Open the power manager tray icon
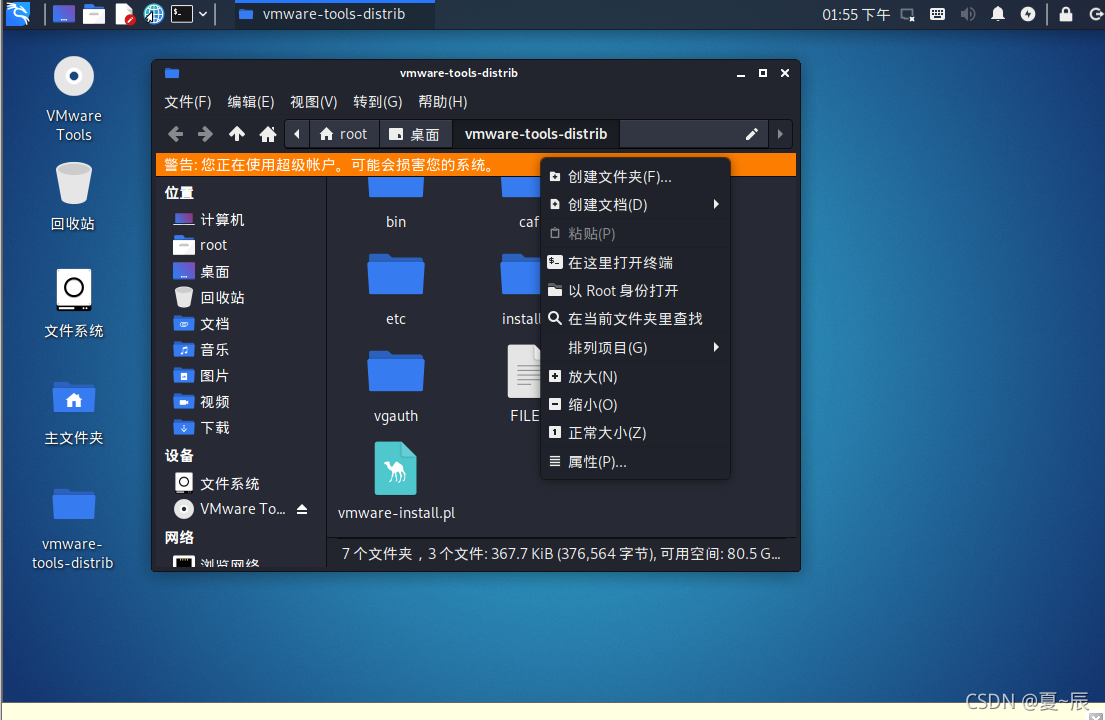 (1028, 14)
